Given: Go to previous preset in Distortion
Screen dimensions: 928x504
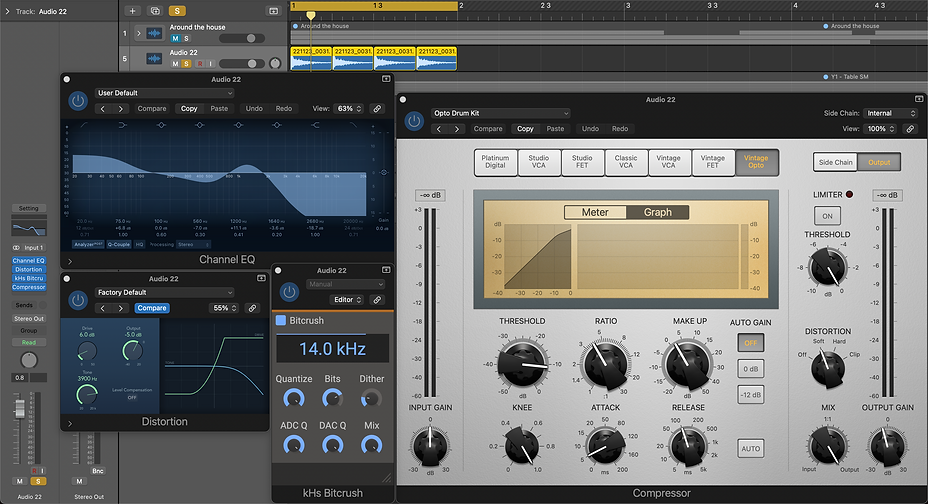Looking at the screenshot, I should tap(102, 308).
